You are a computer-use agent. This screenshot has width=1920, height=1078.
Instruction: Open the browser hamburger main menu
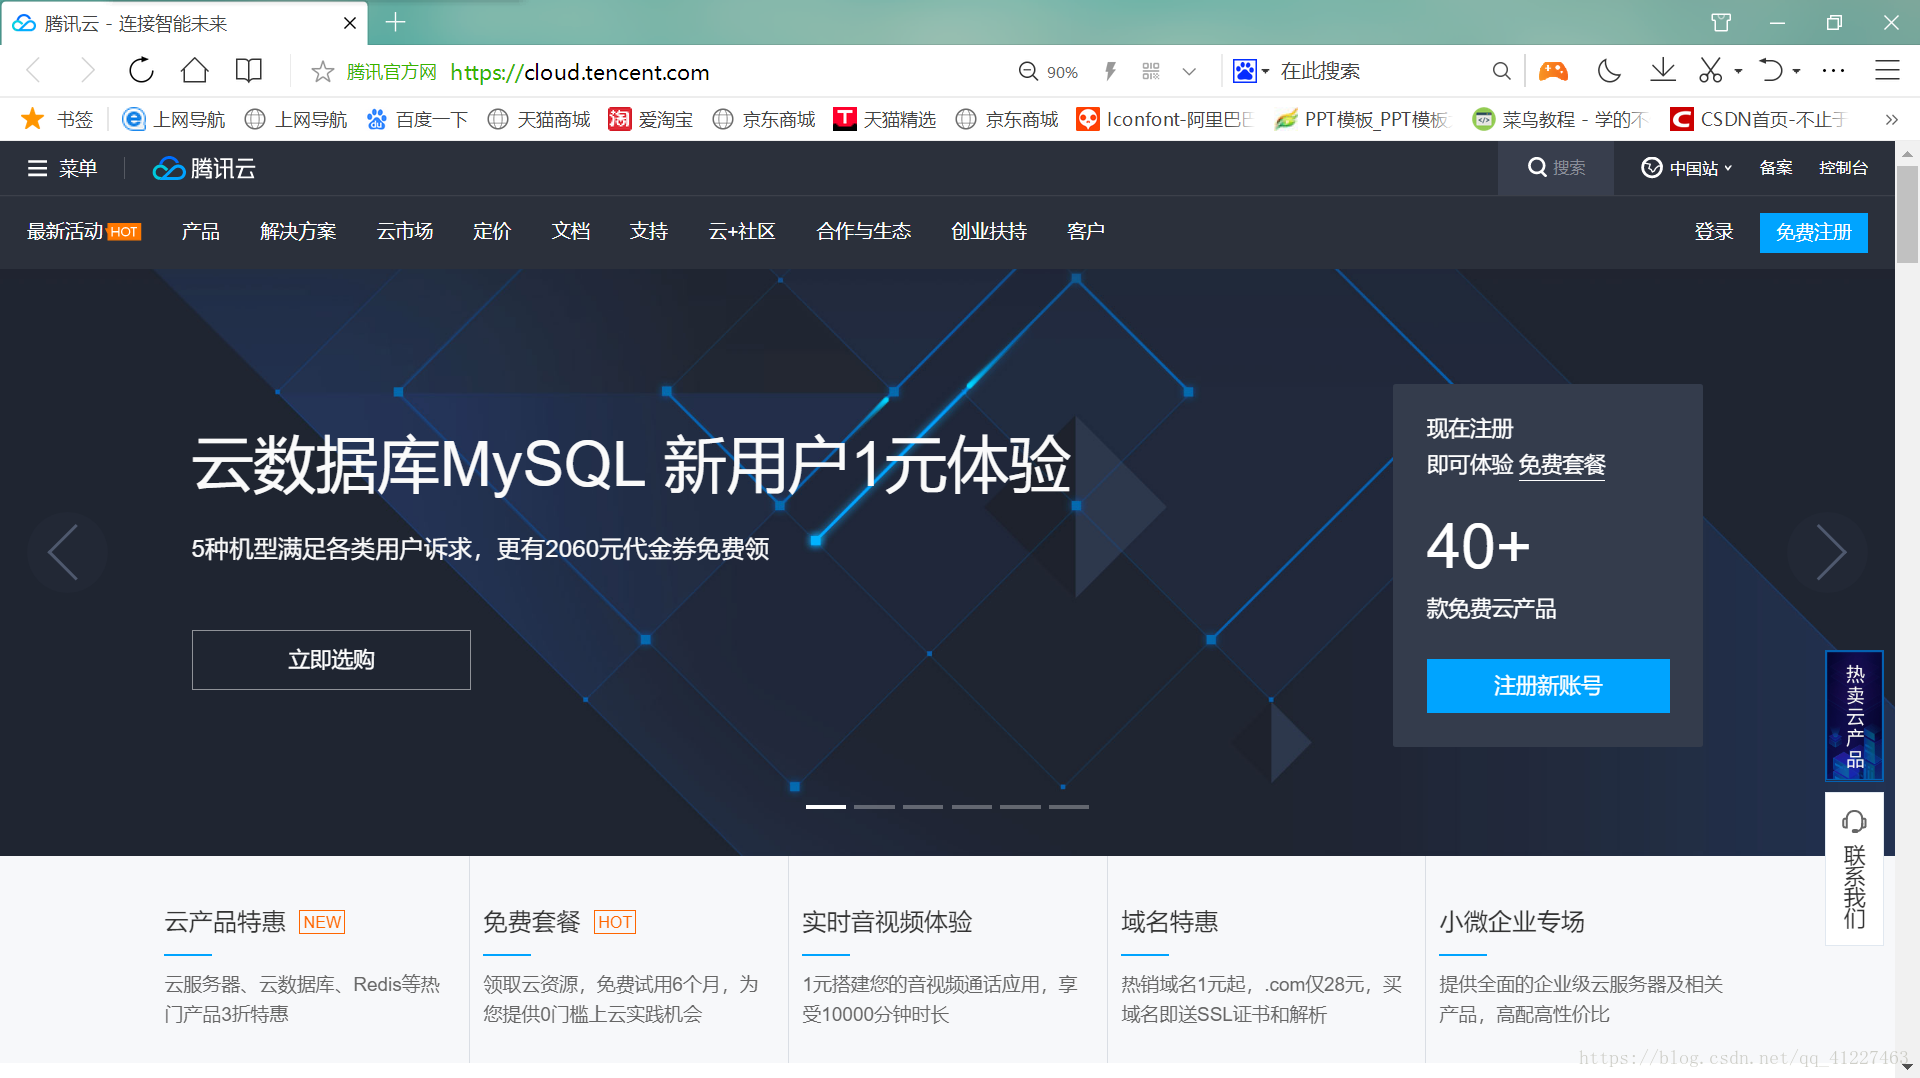click(x=1887, y=71)
